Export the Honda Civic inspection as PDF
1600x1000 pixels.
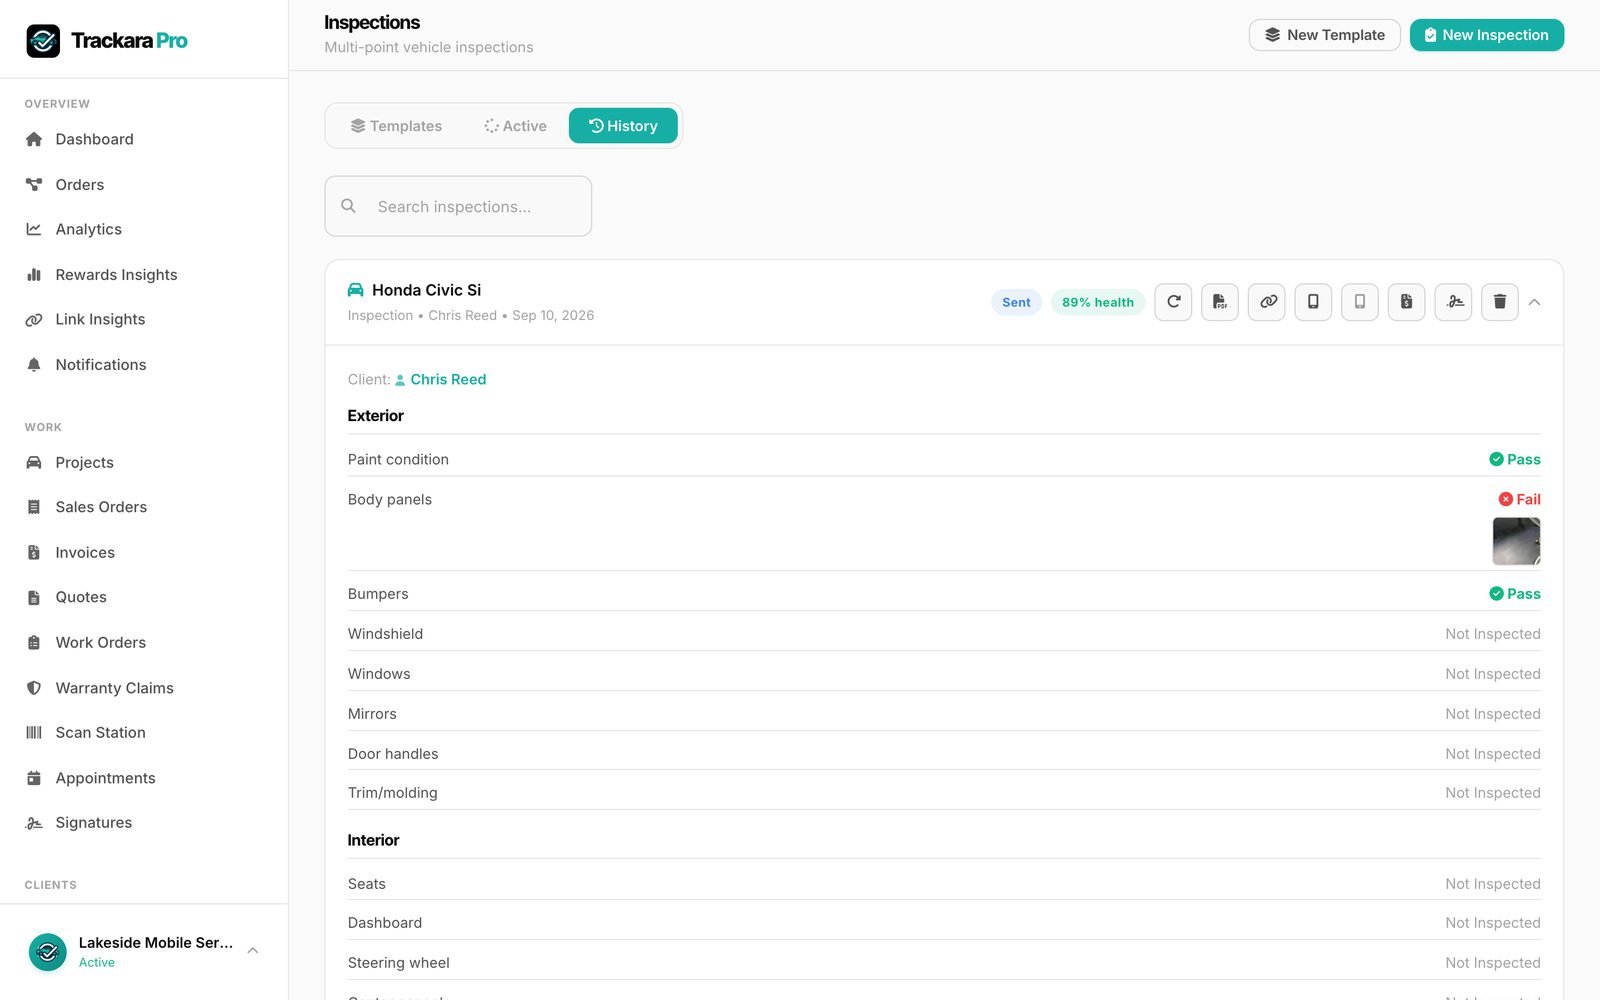point(1220,302)
